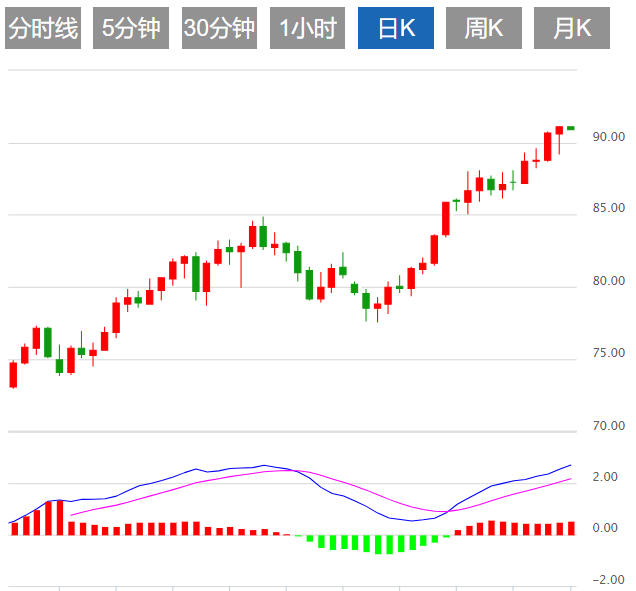Click the 70.00 price axis label
Viewport: 636px width, 591px height.
tap(608, 426)
